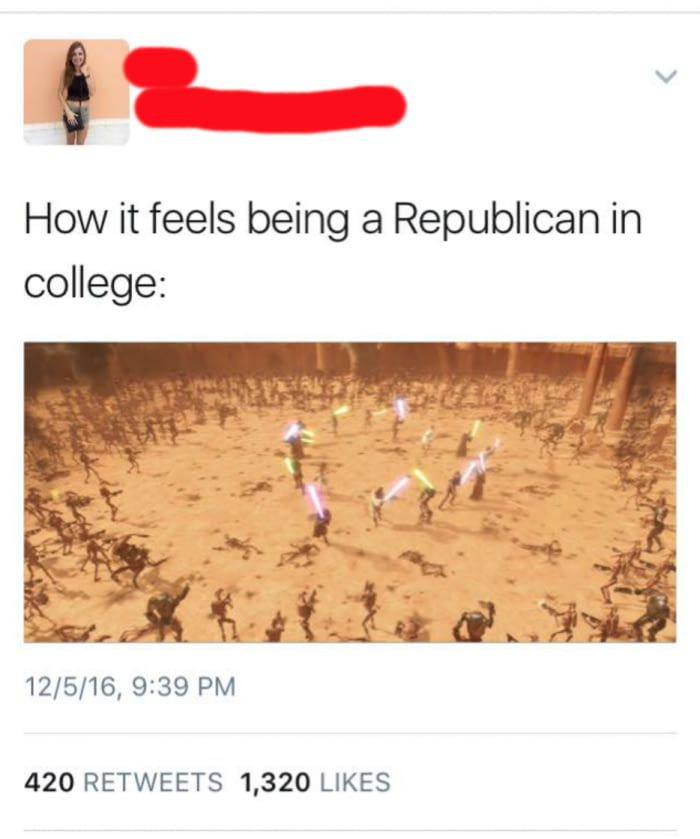Viewport: 700px width, 839px height.
Task: Click the purple lightsaber near the image top
Action: 401,409
